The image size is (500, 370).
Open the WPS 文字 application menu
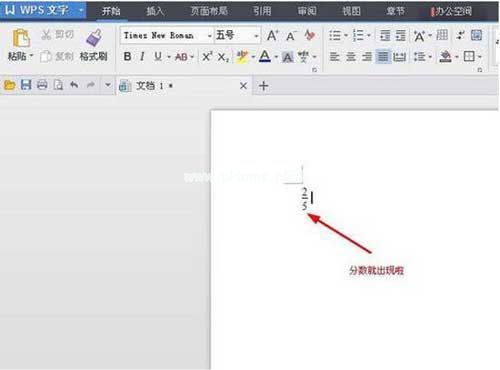[43, 10]
